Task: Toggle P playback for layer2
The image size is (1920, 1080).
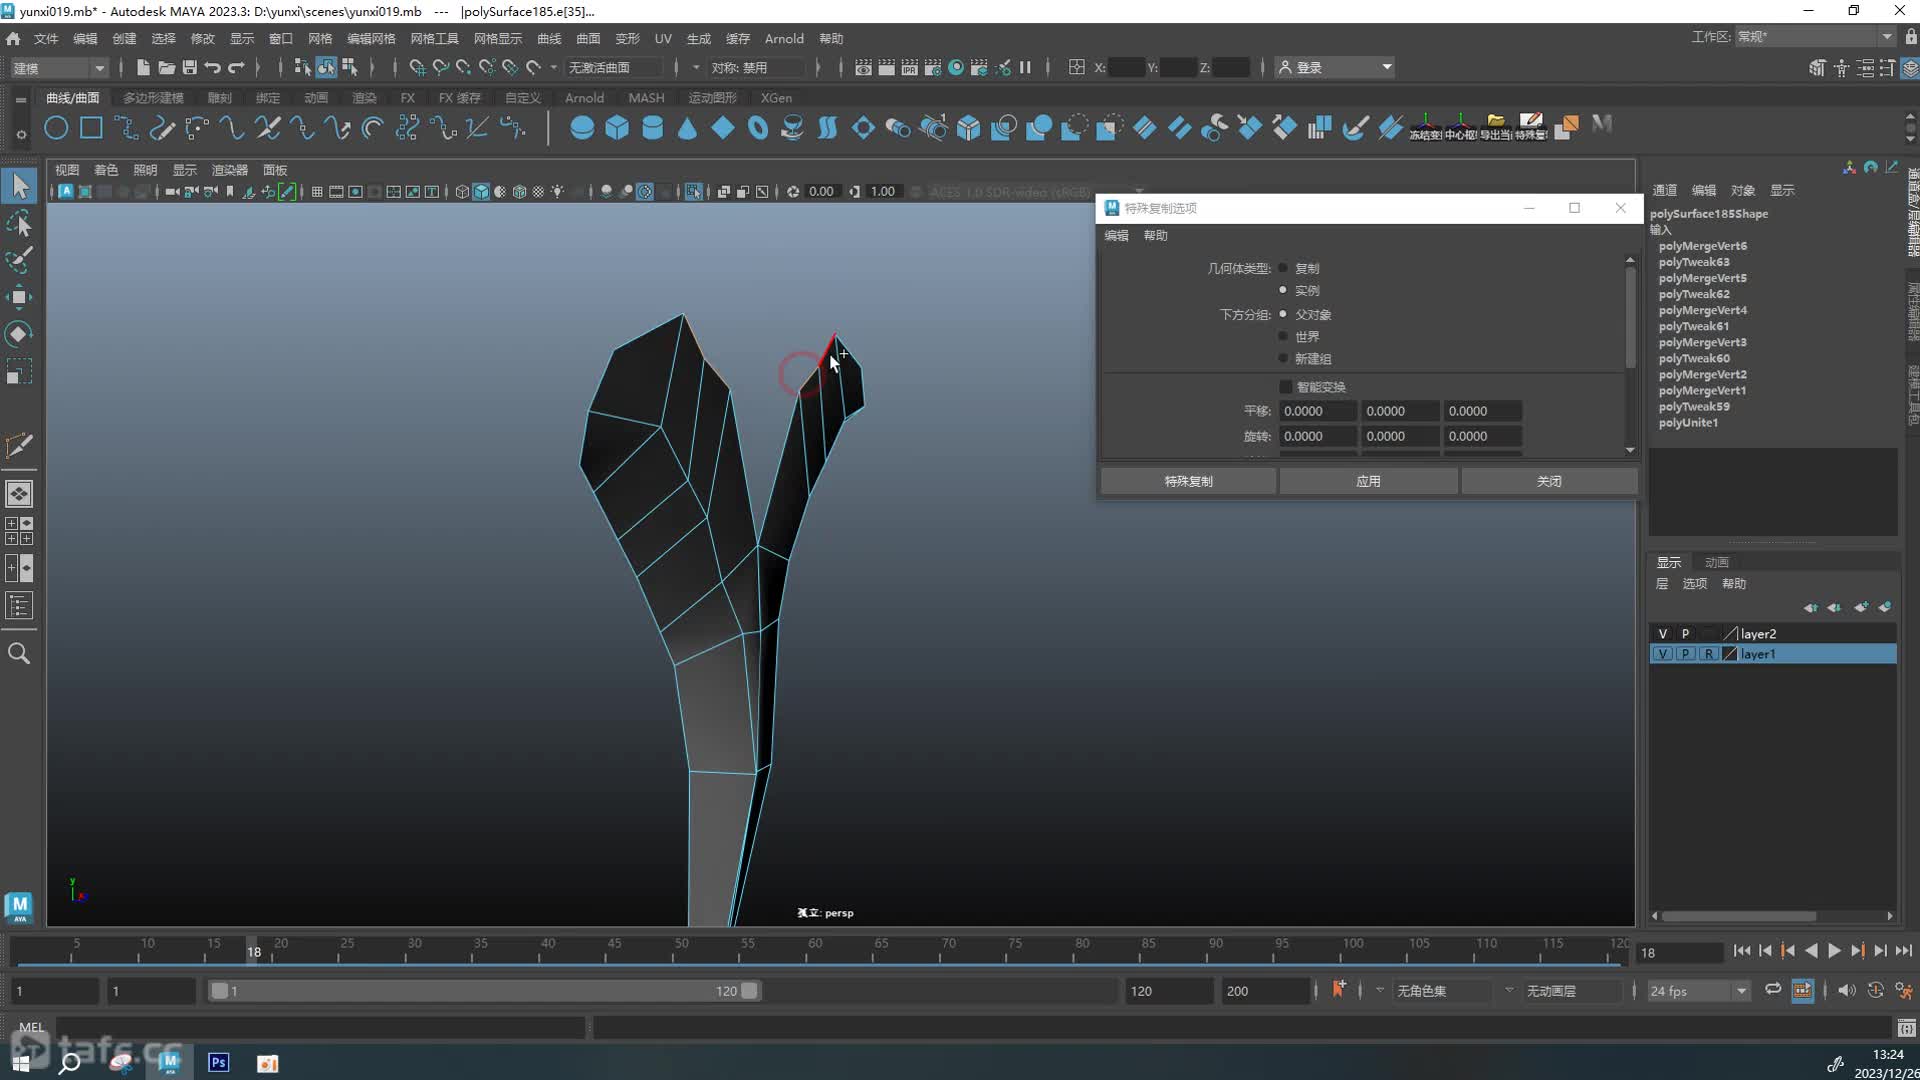Action: tap(1685, 634)
